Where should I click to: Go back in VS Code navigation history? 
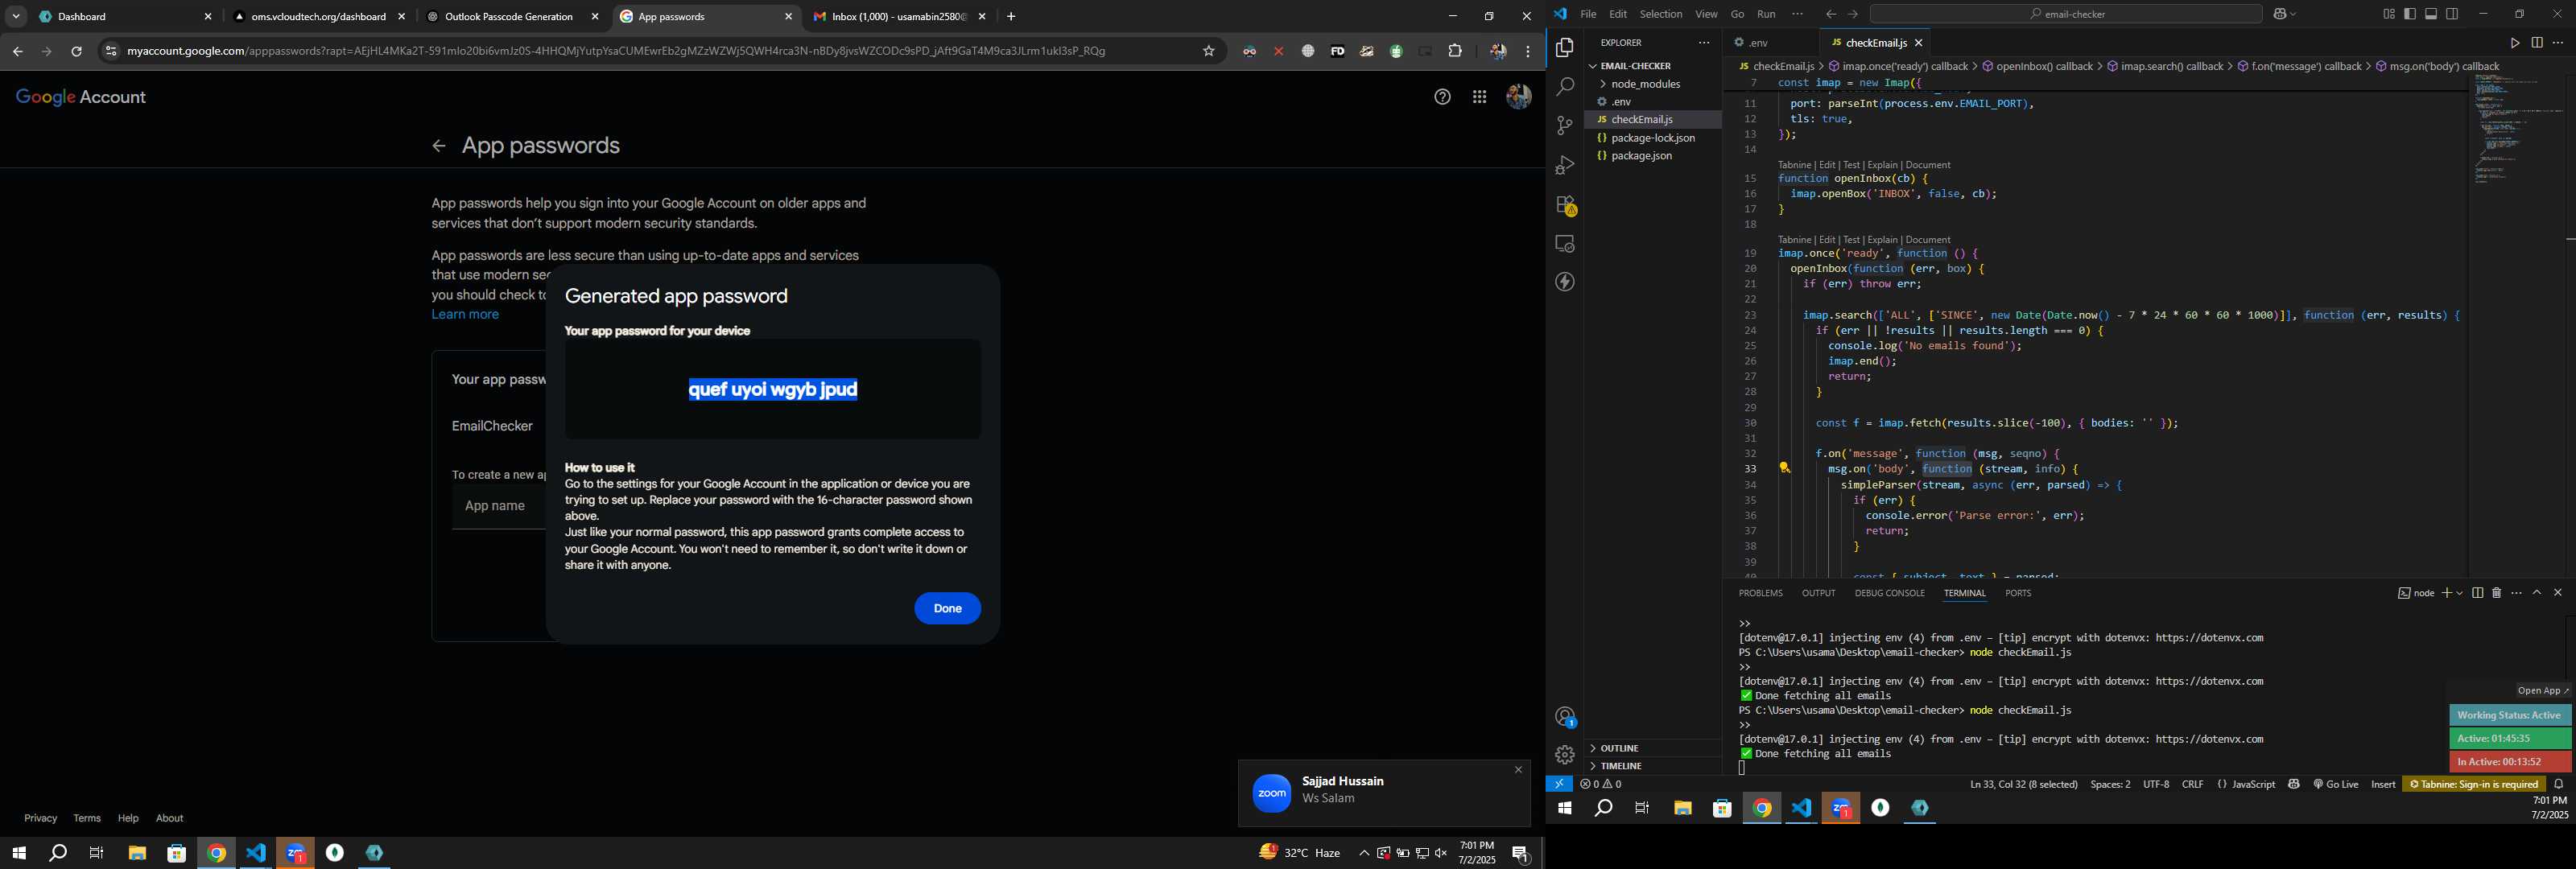1830,14
